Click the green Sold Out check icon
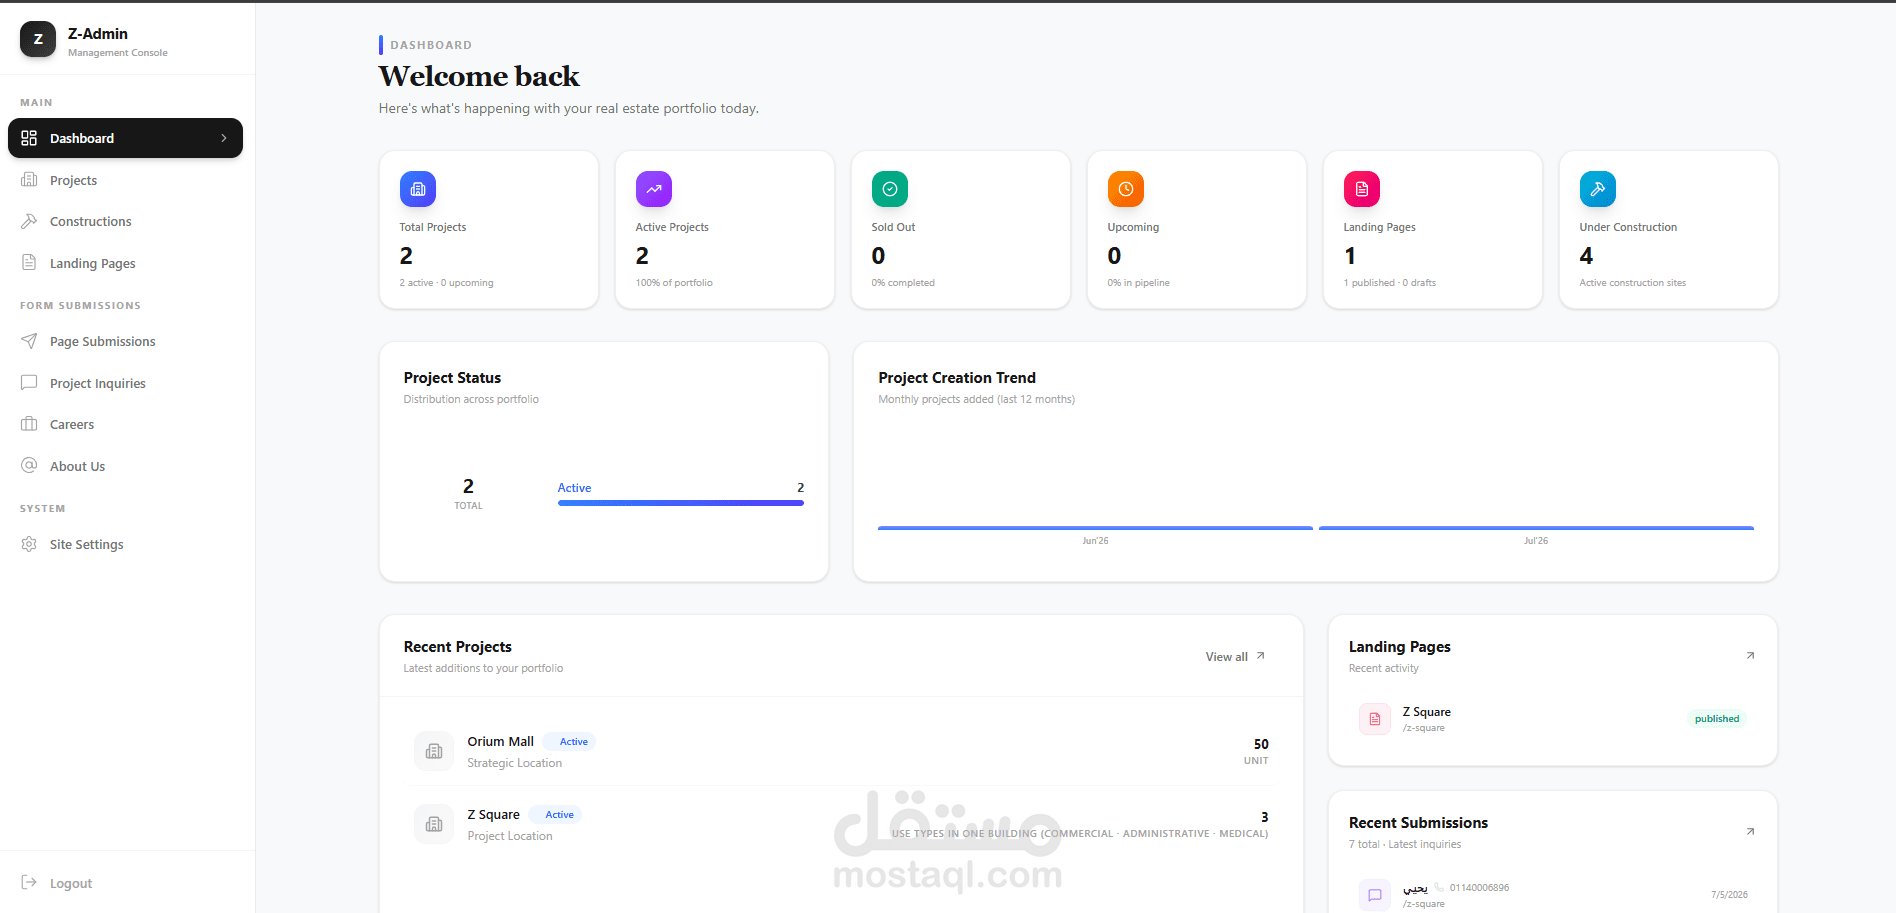Screen dimensions: 1896x913 coord(890,189)
